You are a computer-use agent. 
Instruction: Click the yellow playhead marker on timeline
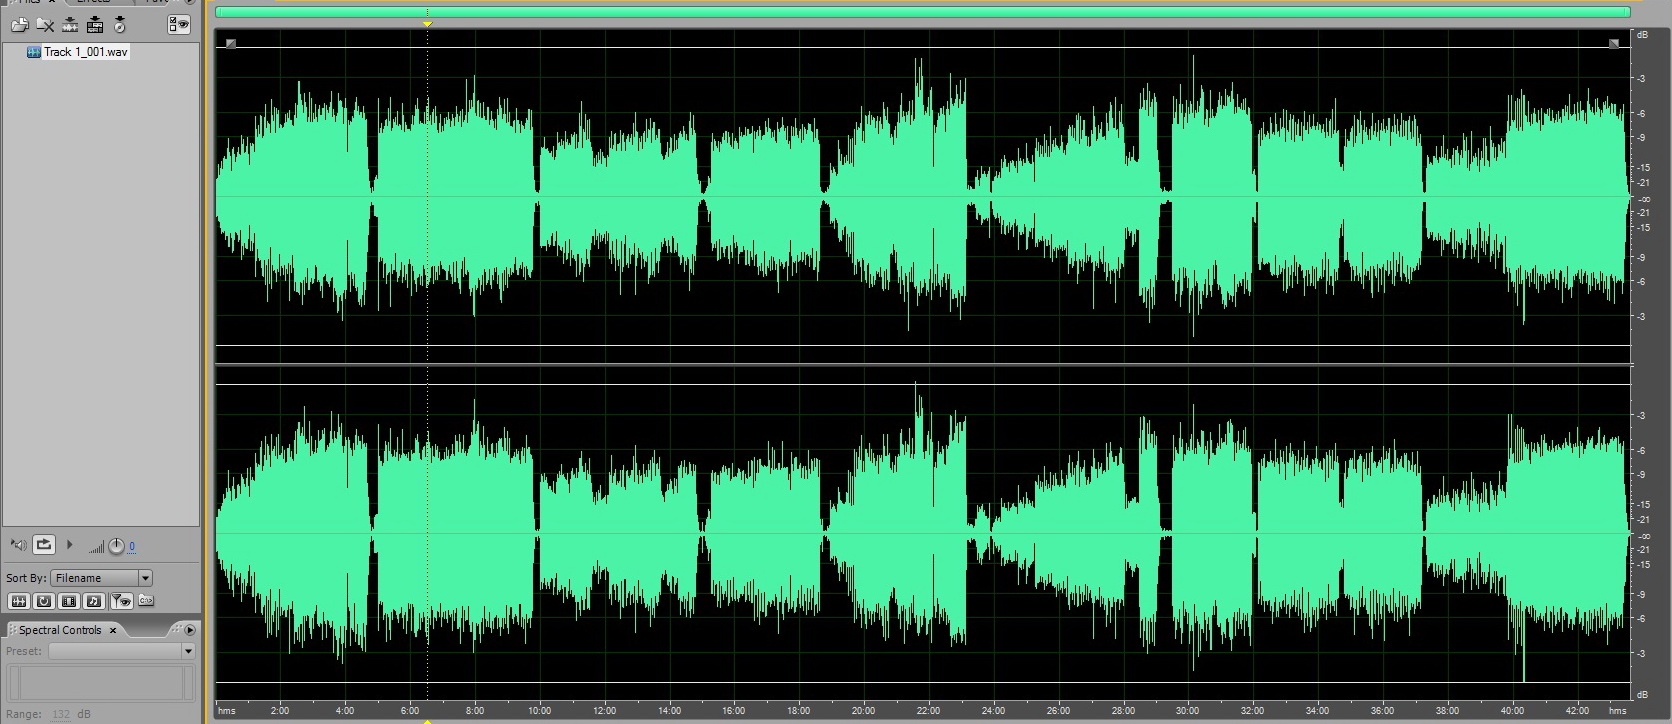point(427,23)
